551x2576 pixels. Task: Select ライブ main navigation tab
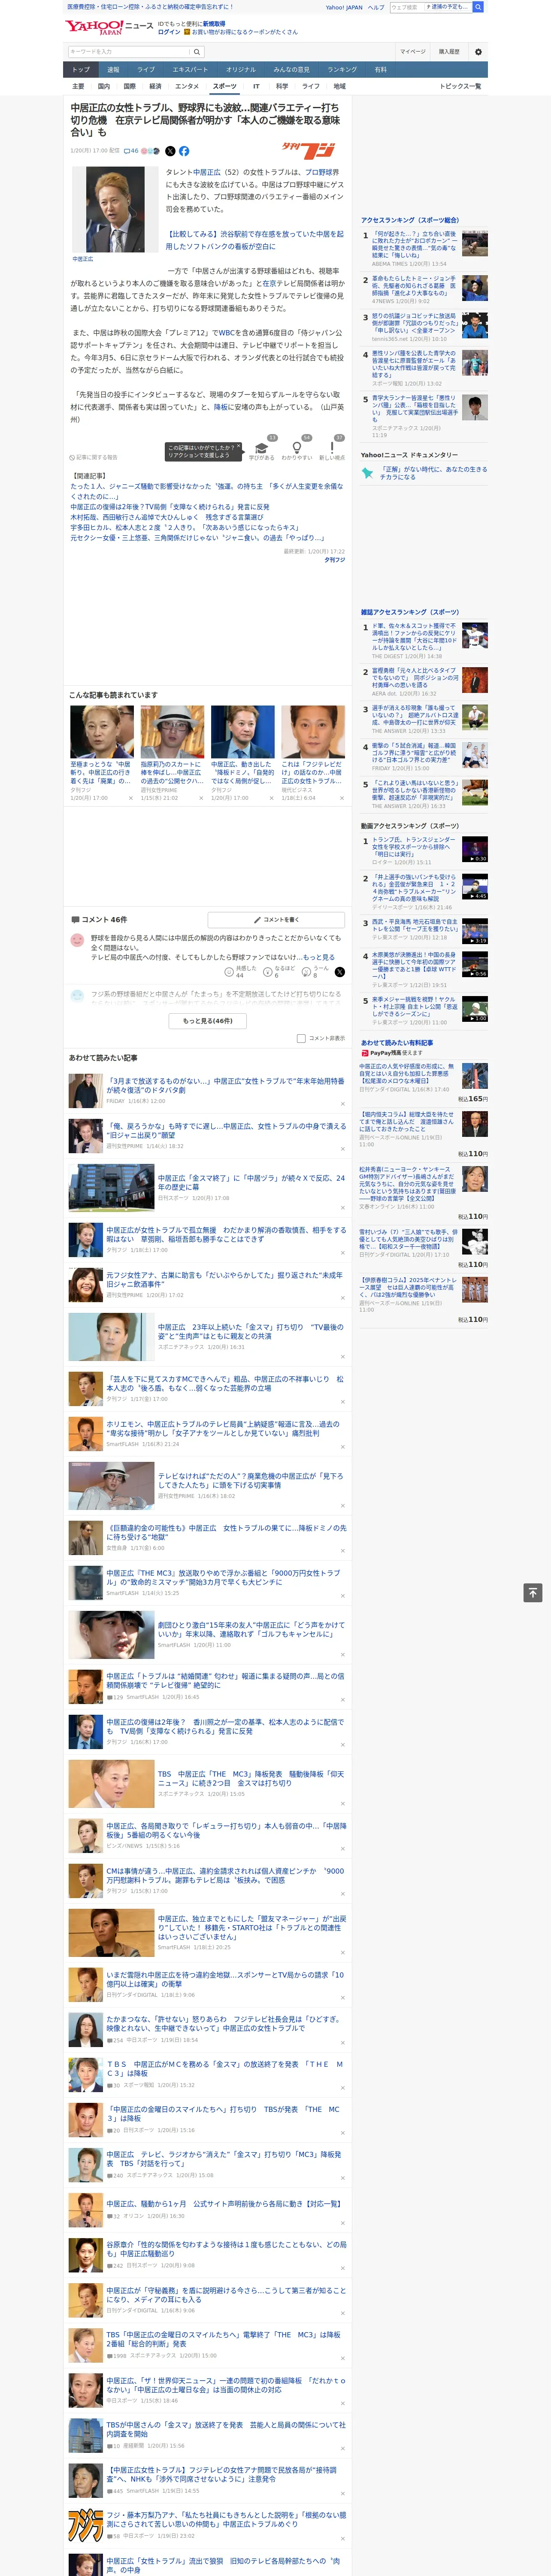[146, 70]
